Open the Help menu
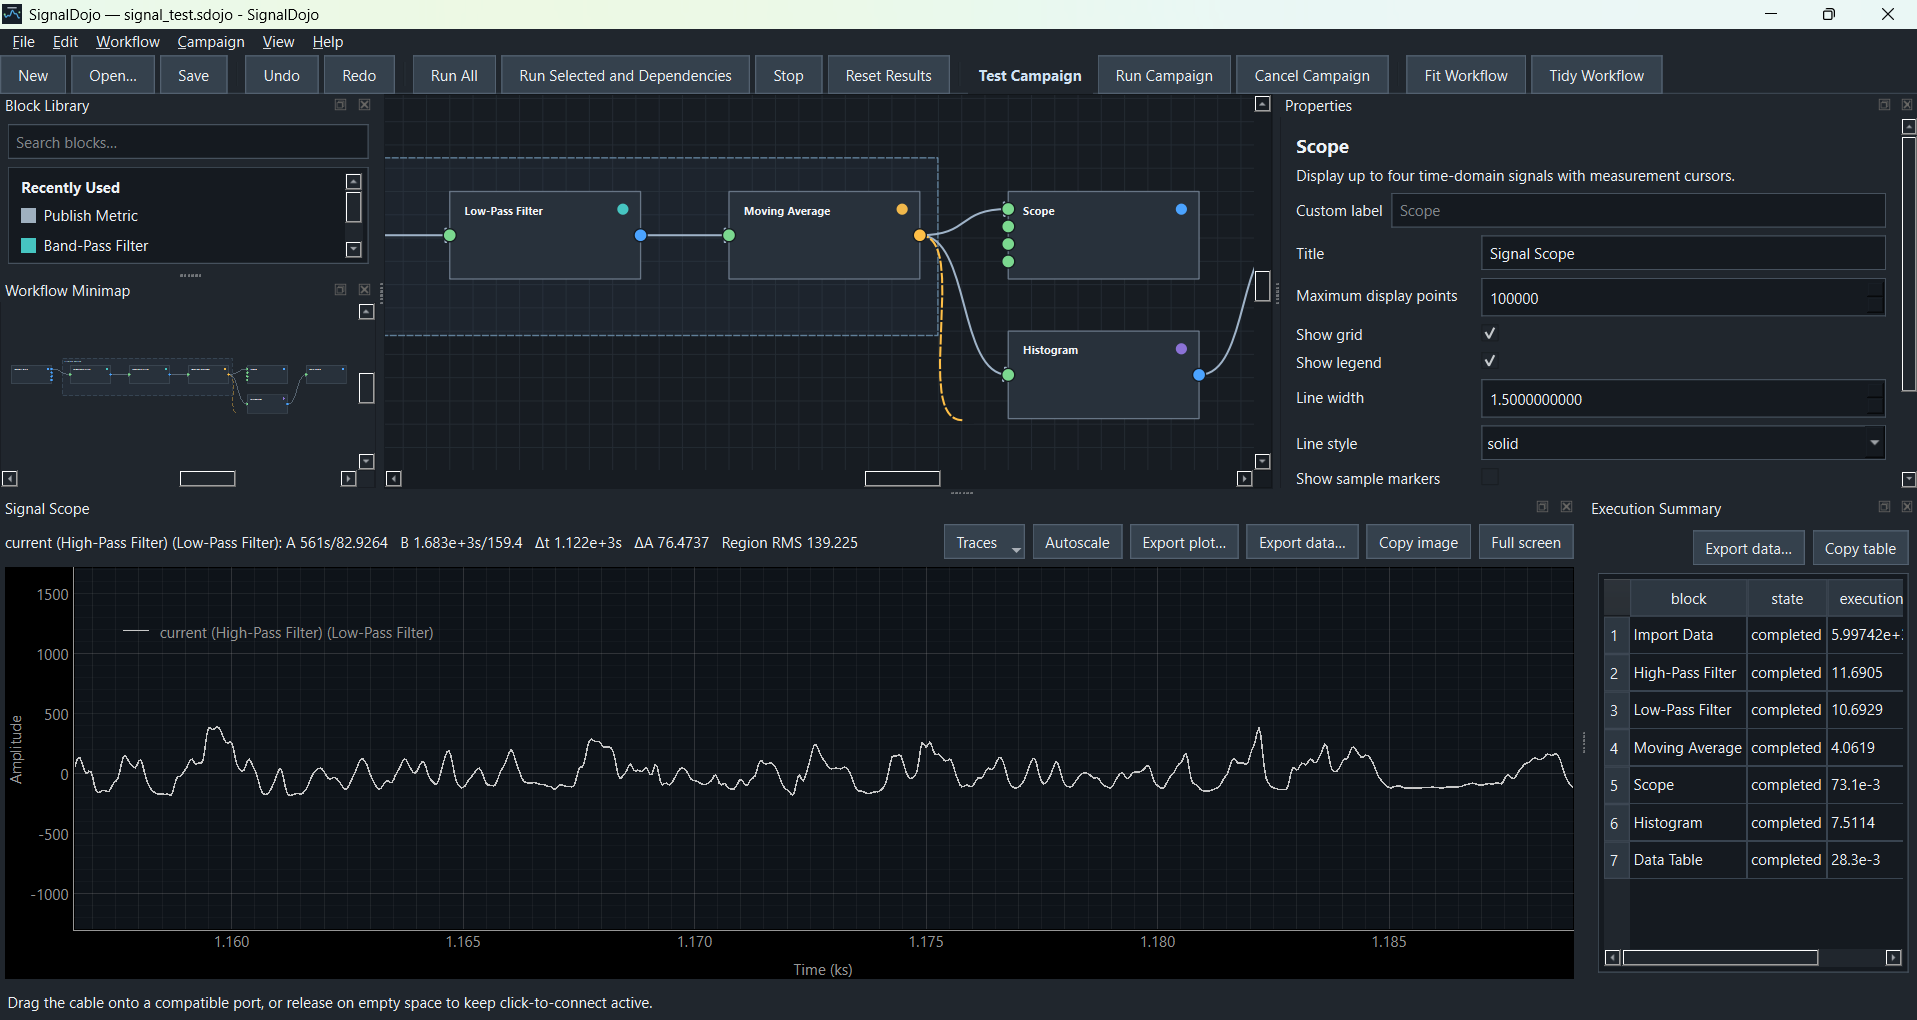 coord(328,42)
